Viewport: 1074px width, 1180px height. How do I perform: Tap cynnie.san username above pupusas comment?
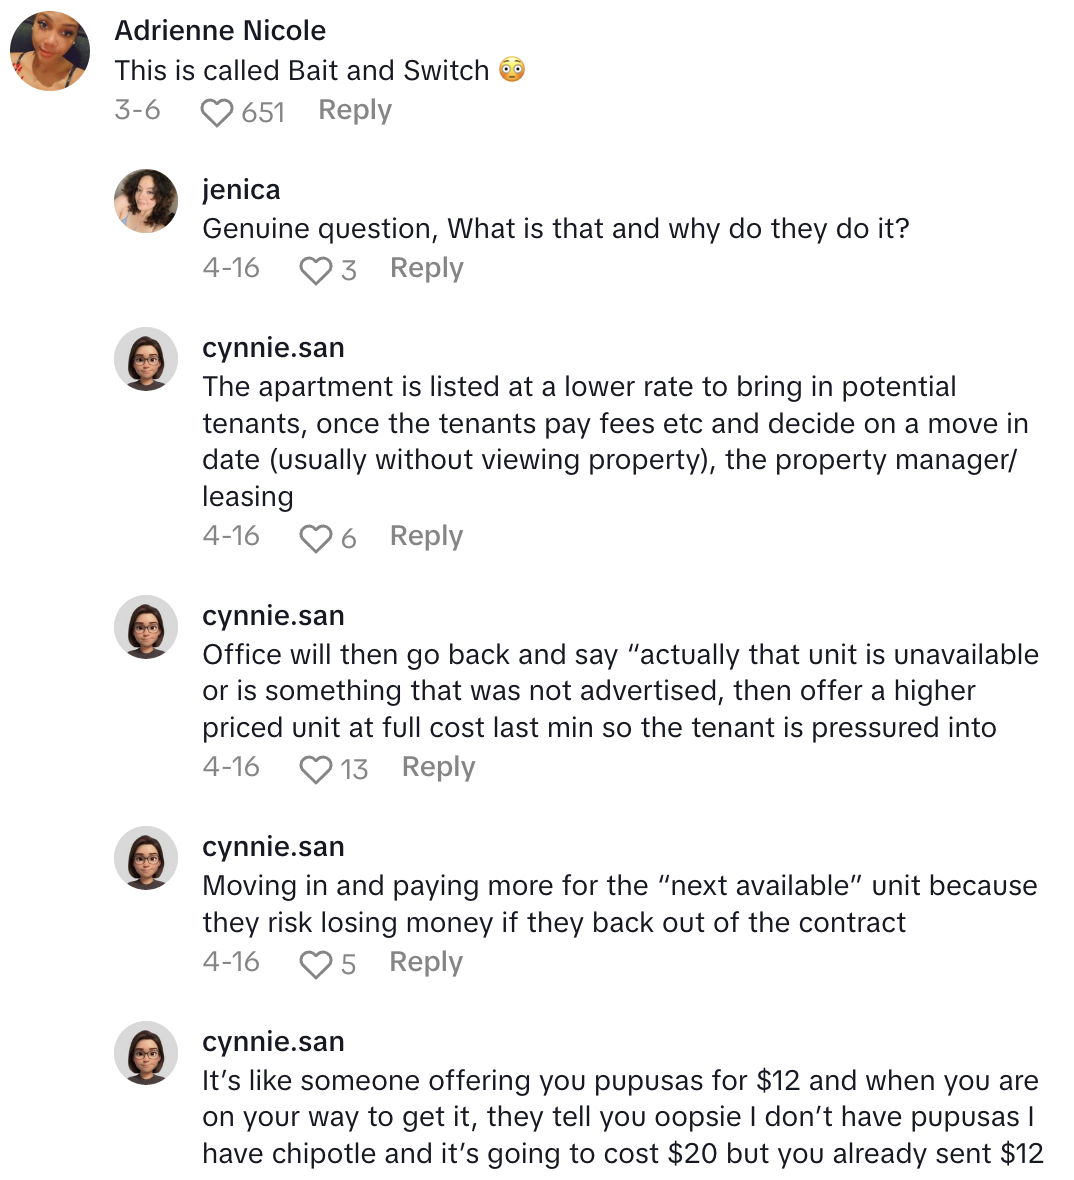point(273,1042)
